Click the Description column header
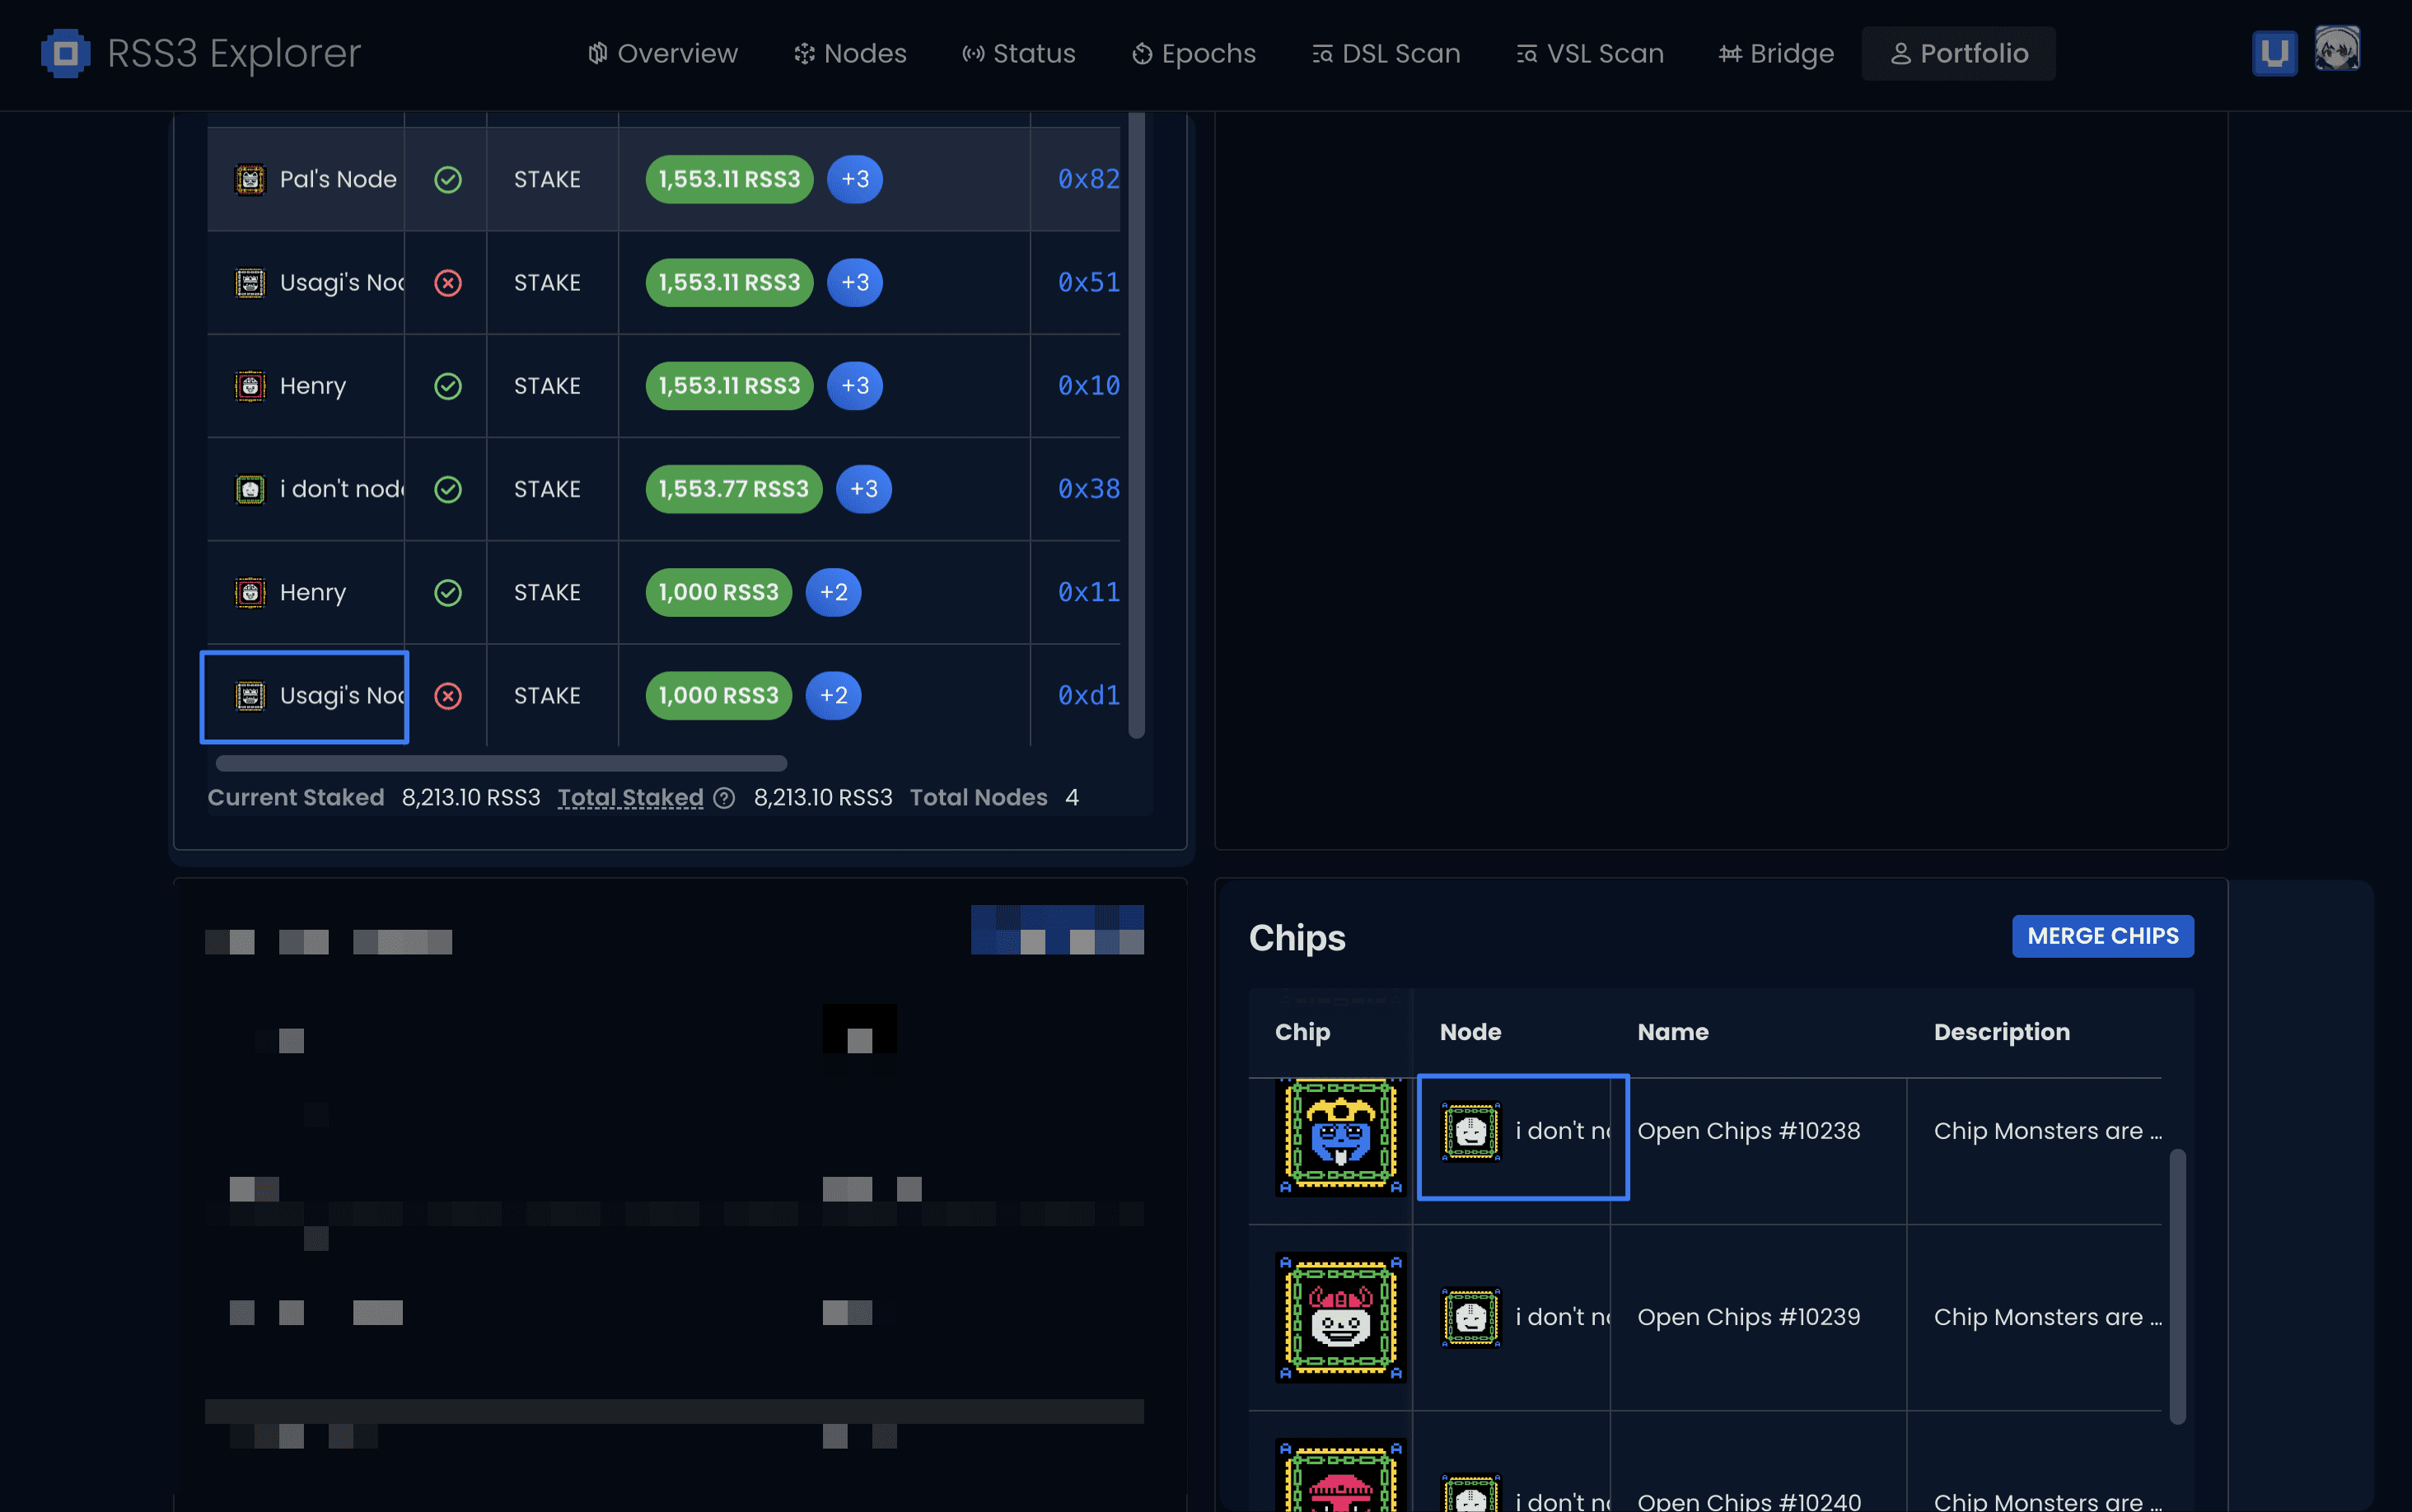Screen dimensions: 2412x1512 [x=2001, y=1032]
